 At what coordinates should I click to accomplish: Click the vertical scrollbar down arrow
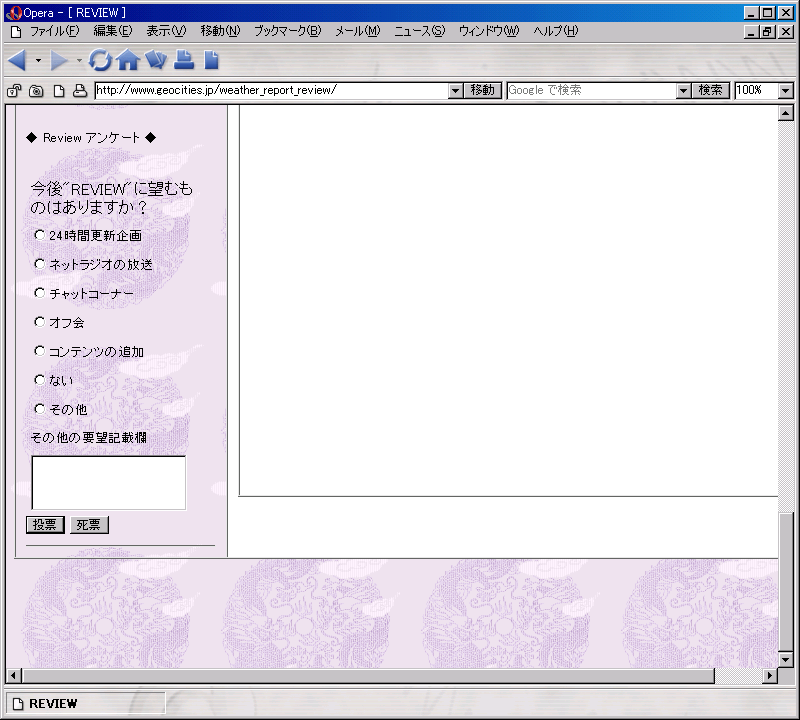coord(786,659)
